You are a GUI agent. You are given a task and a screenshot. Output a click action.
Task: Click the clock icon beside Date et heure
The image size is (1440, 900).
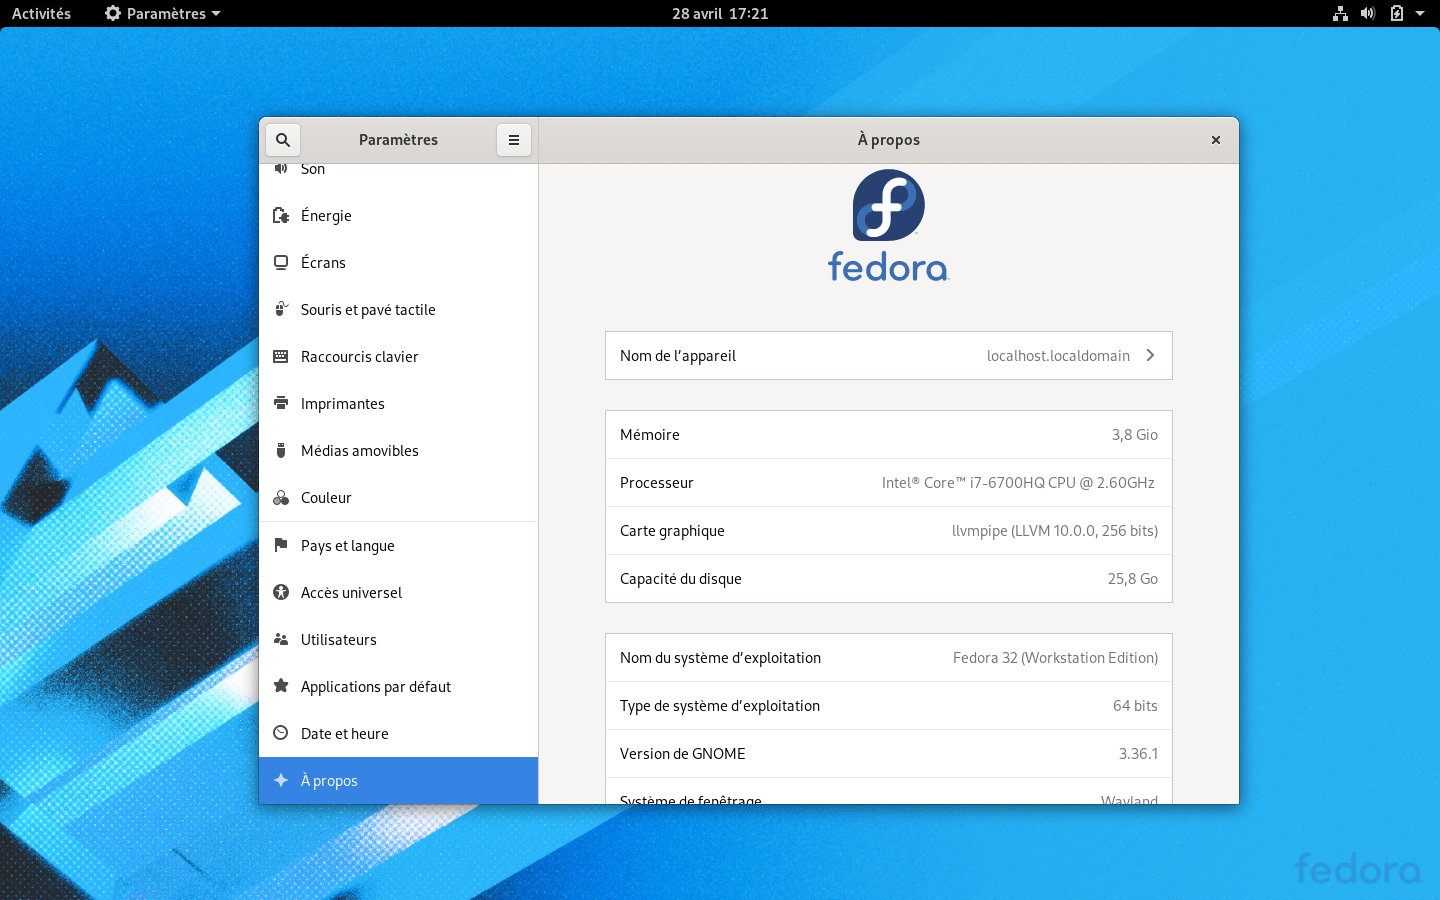(281, 734)
